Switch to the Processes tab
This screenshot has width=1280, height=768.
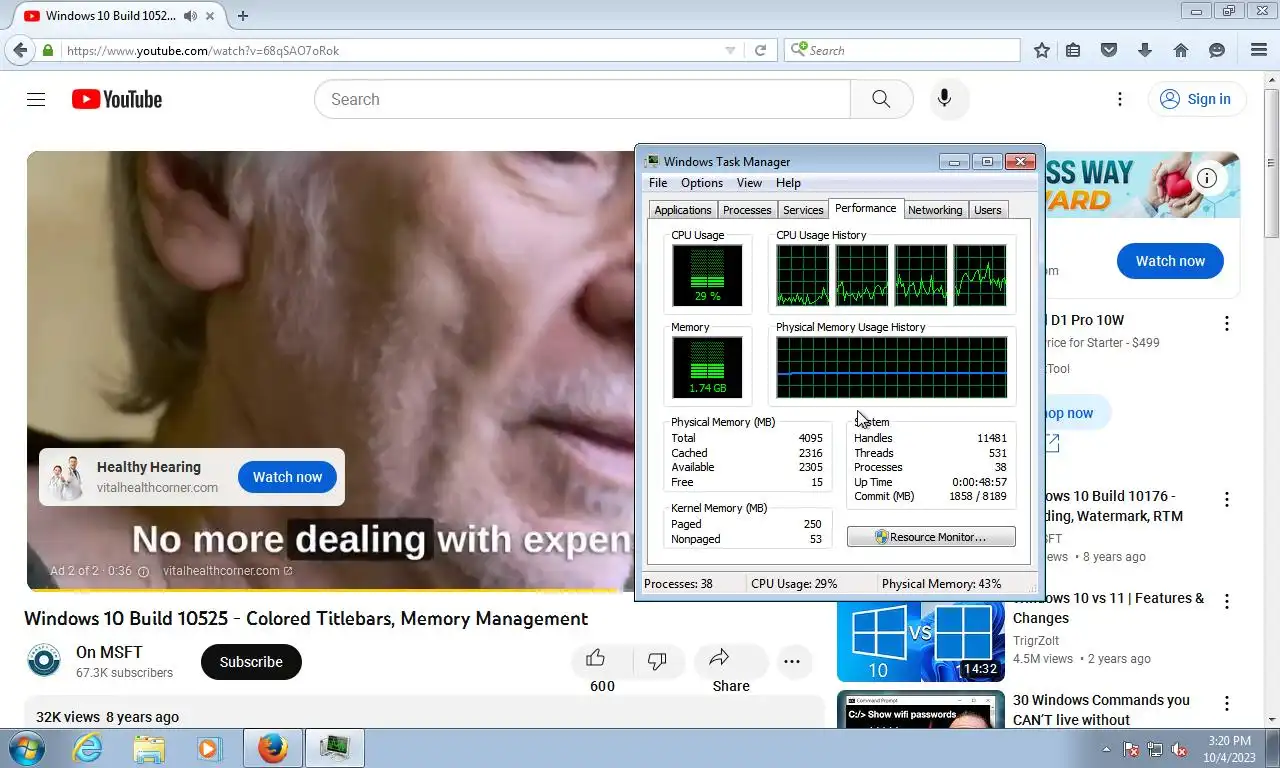click(747, 210)
